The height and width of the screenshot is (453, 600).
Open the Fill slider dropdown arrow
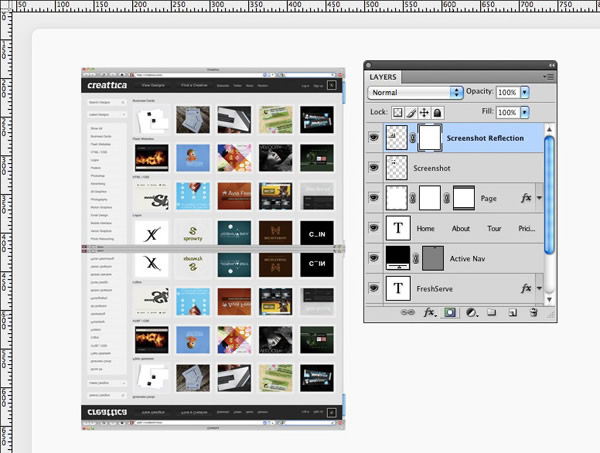pyautogui.click(x=525, y=112)
